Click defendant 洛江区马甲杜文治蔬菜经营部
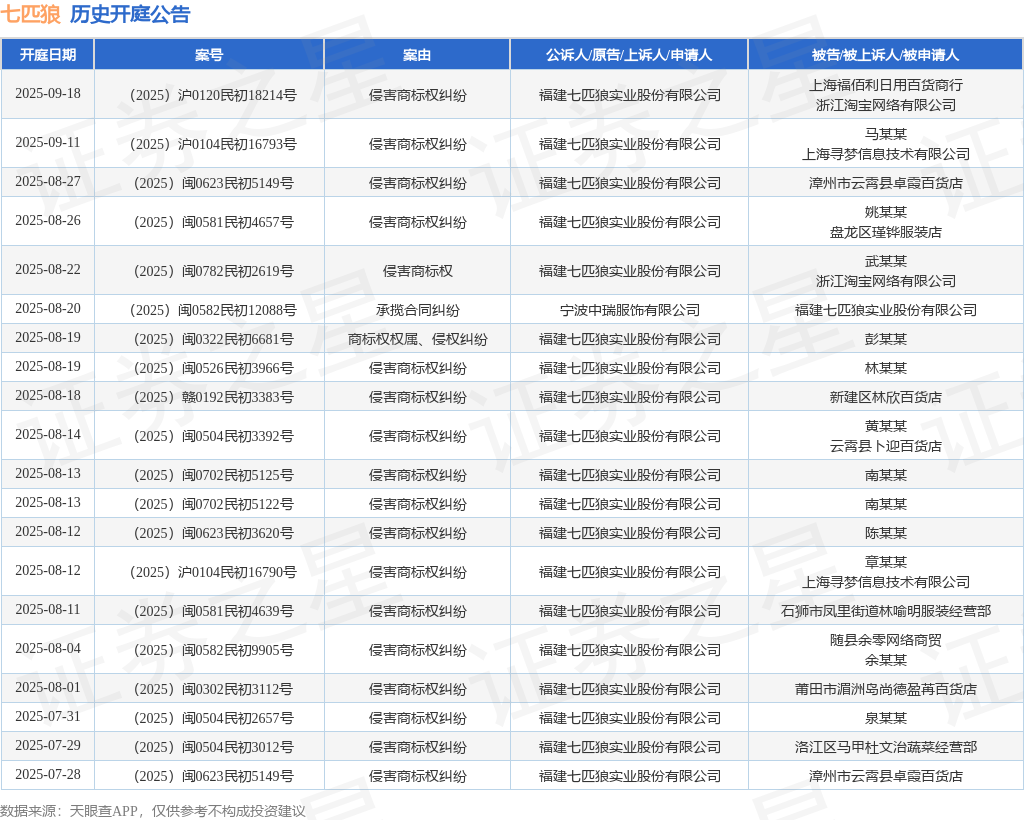The height and width of the screenshot is (820, 1024). (x=886, y=748)
